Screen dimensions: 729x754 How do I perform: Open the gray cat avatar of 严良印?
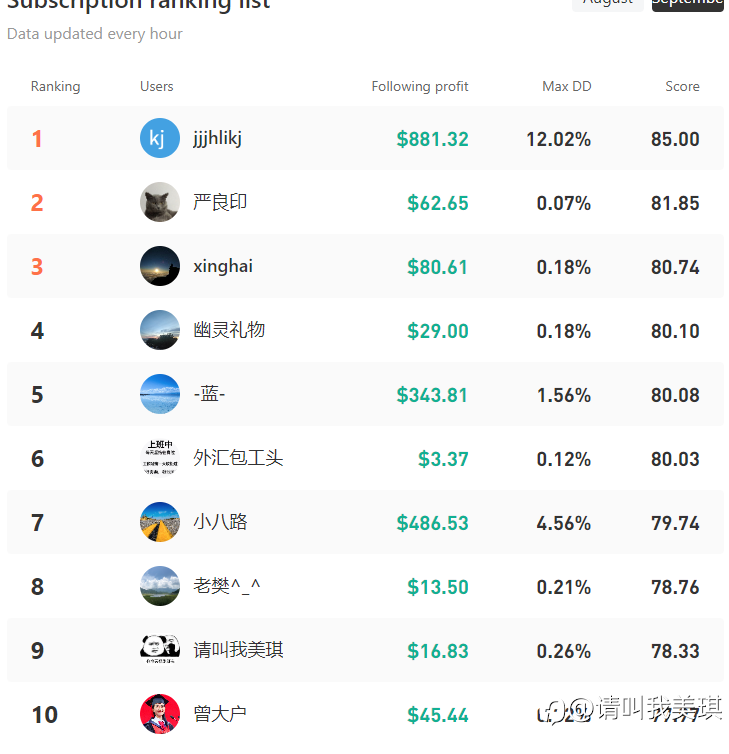[160, 202]
